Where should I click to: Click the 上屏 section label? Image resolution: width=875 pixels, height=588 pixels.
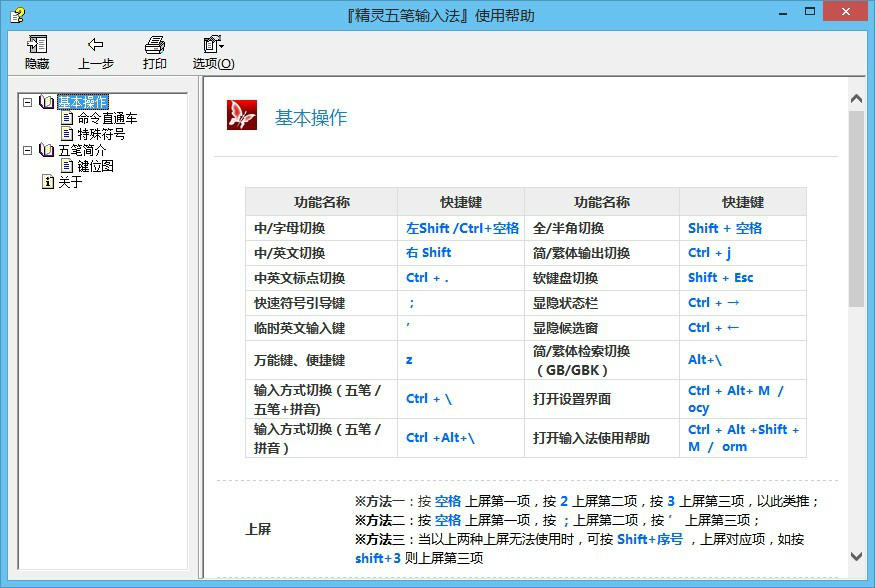(258, 529)
